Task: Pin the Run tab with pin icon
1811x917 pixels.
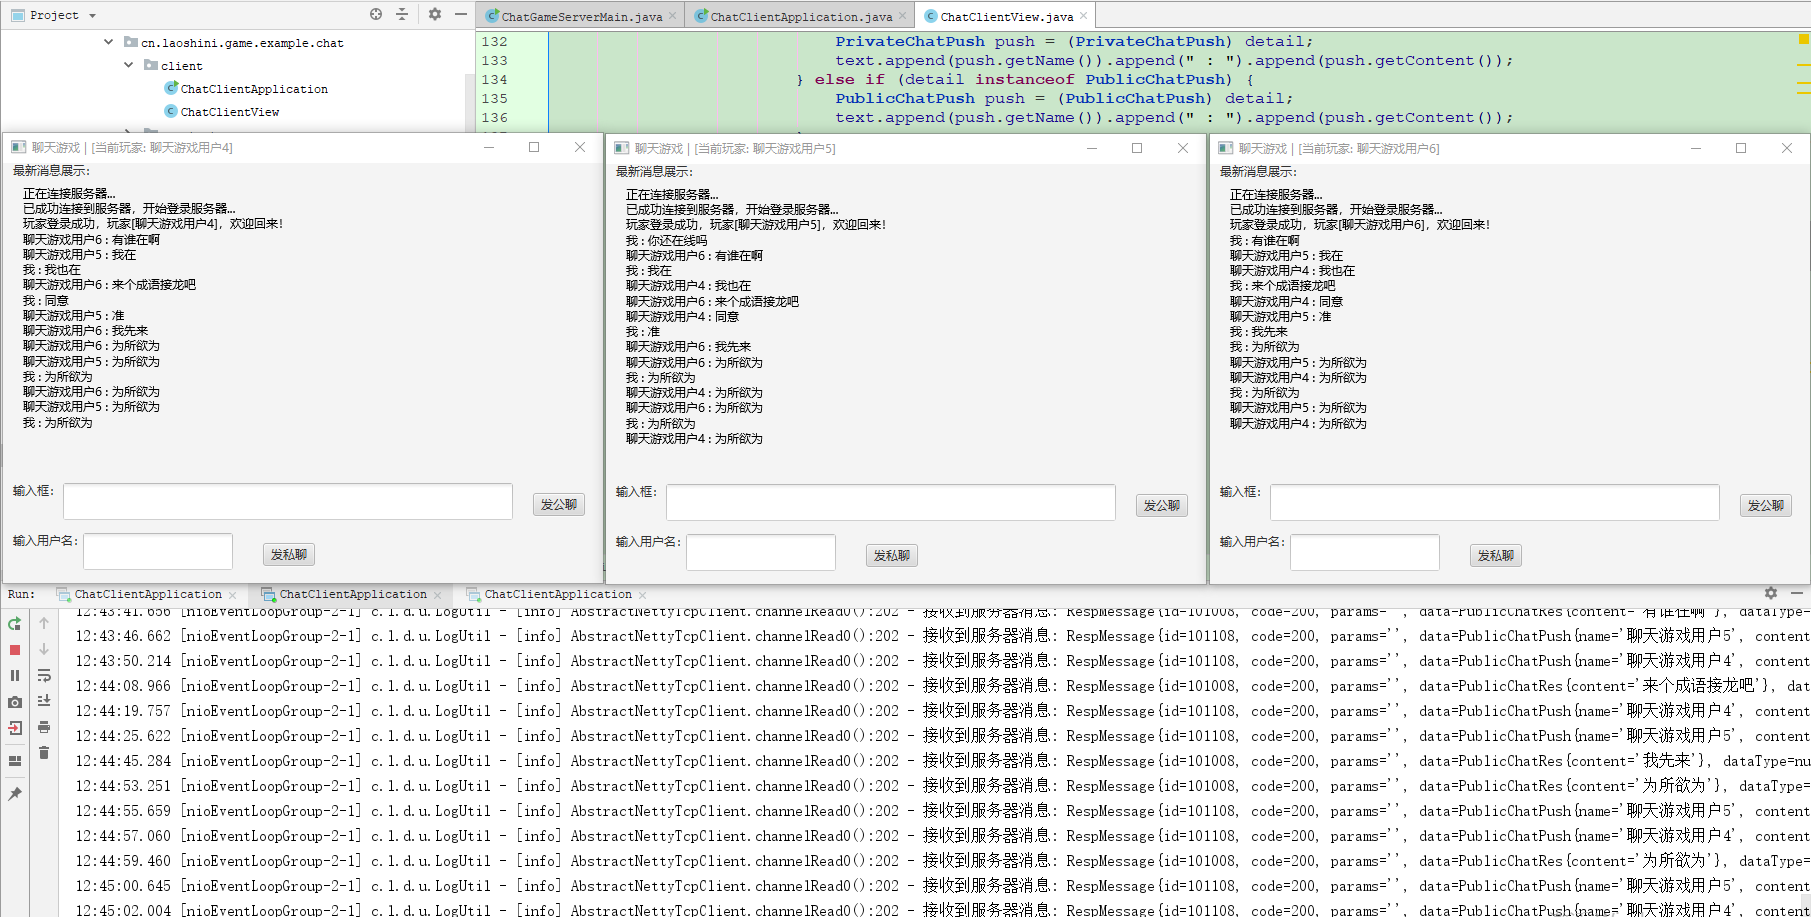Action: [x=15, y=794]
